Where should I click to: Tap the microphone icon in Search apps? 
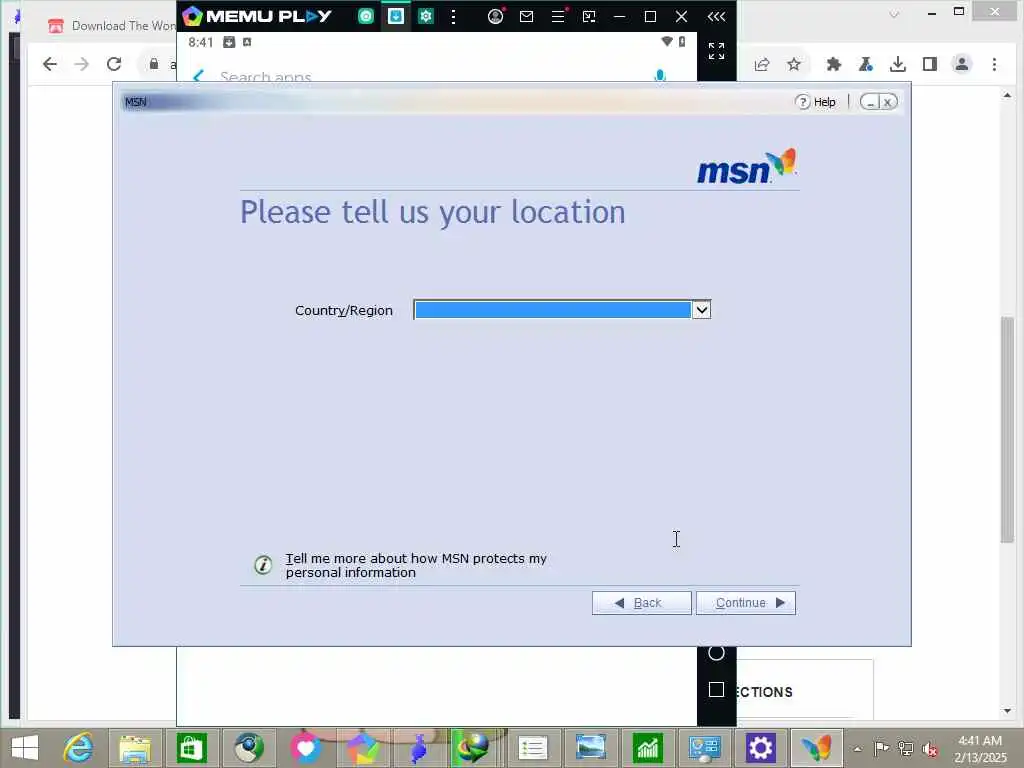660,76
